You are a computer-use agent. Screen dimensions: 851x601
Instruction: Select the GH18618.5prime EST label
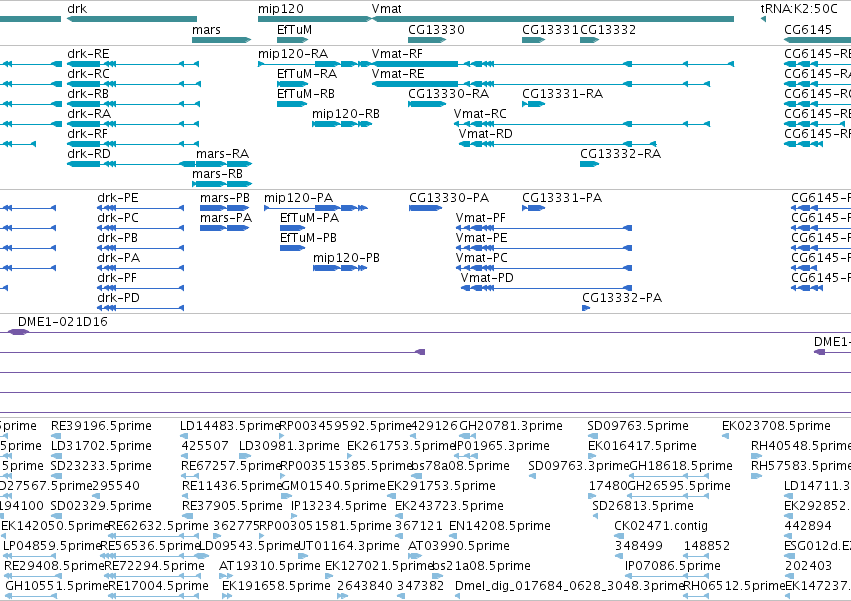pyautogui.click(x=681, y=466)
